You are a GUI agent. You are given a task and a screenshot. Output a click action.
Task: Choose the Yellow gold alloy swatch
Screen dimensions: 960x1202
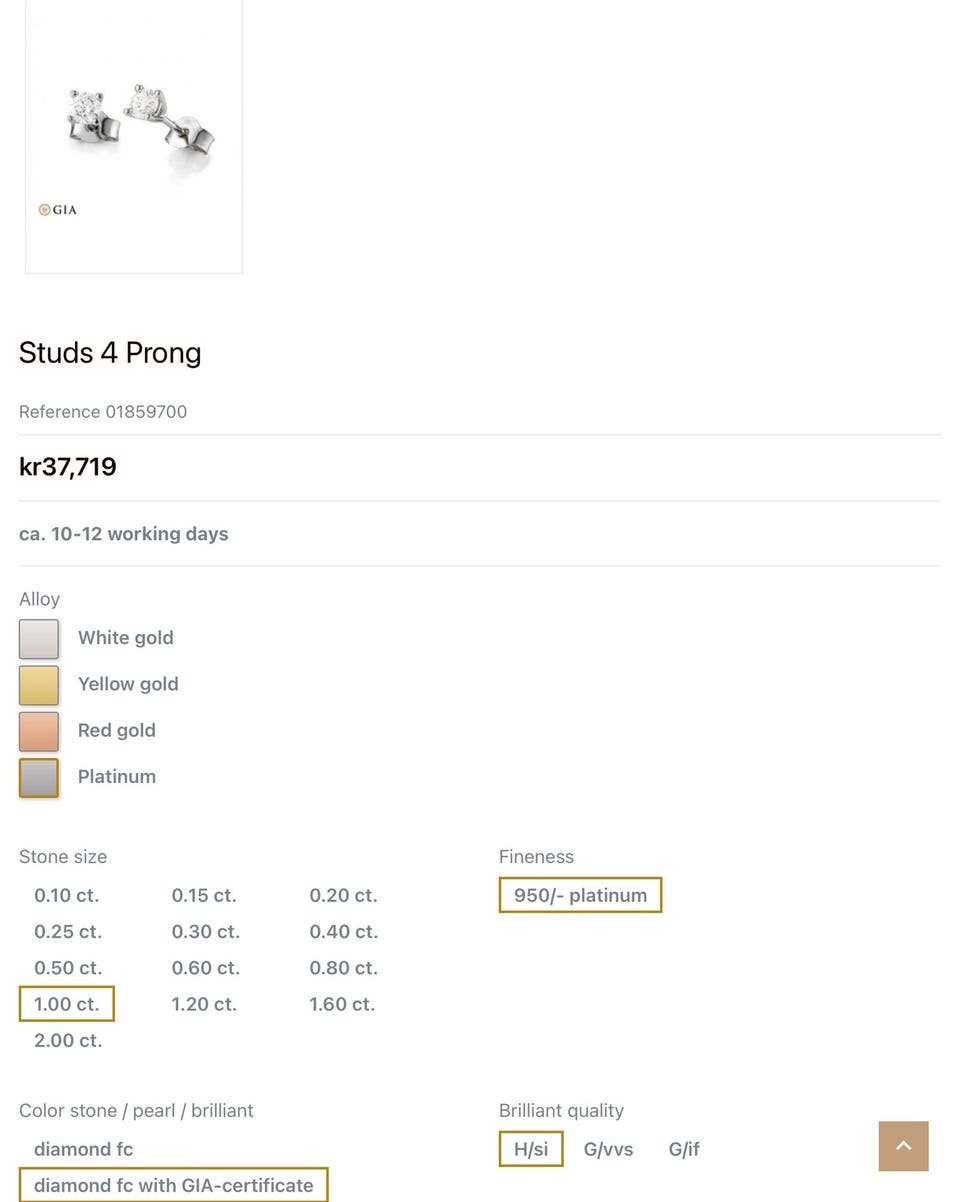point(39,685)
